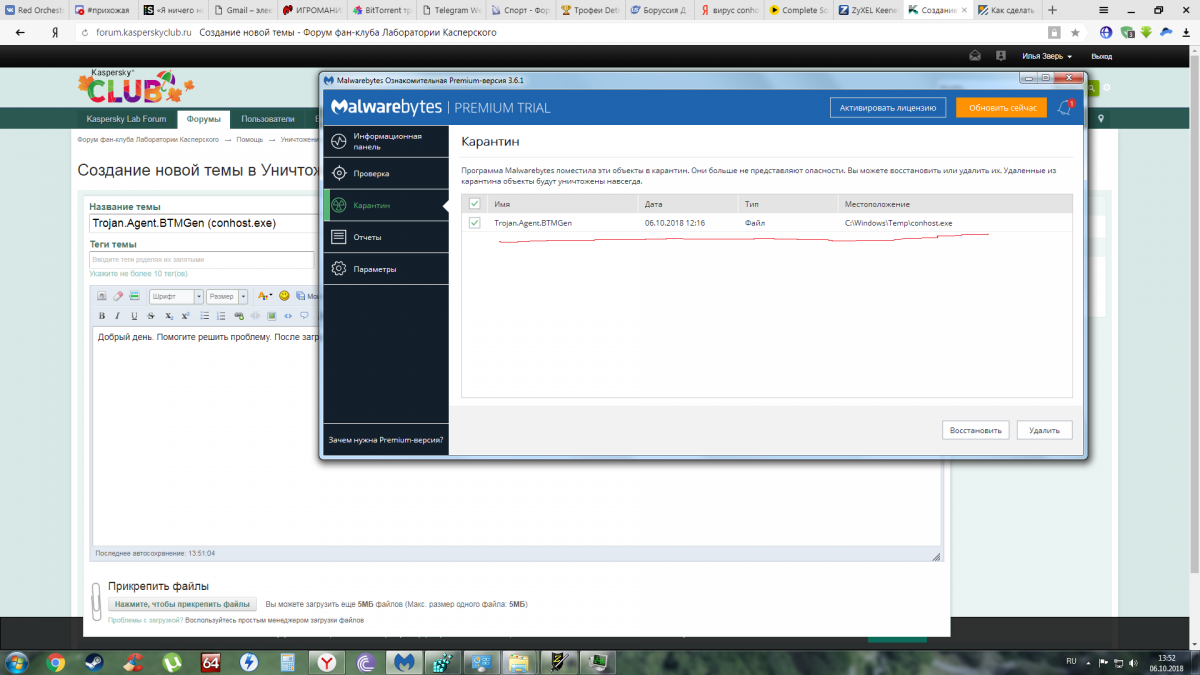Insert link in forum editor
This screenshot has width=1200, height=675.
click(x=238, y=316)
